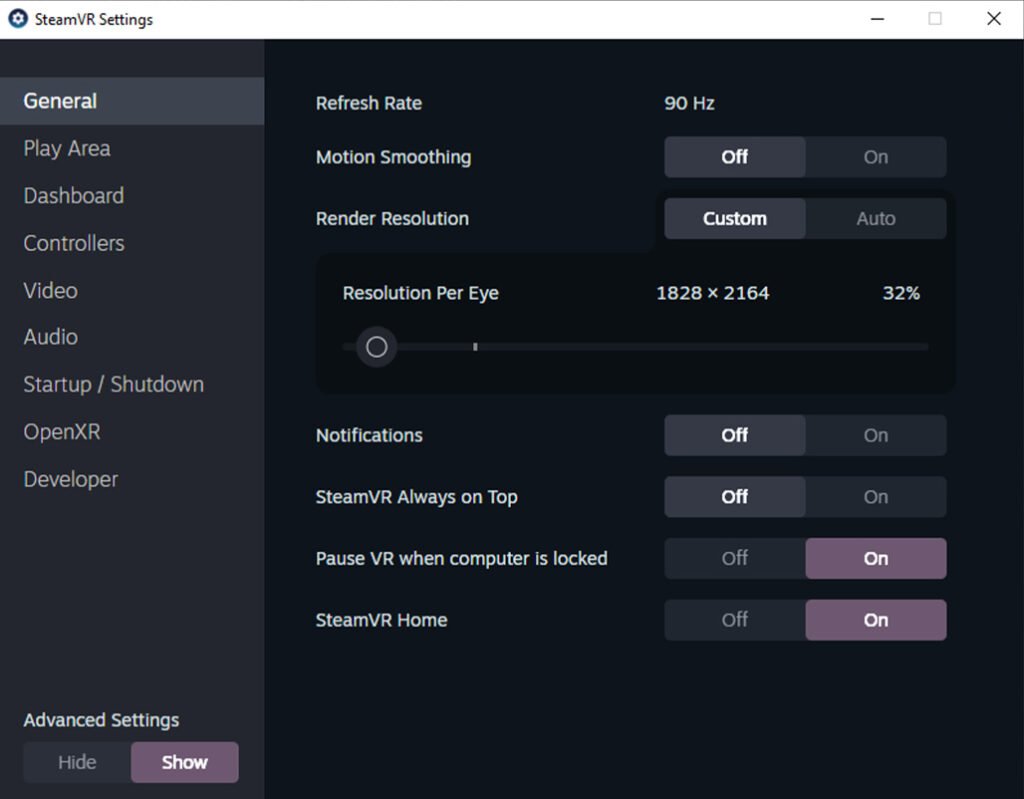Screen dimensions: 1024x799
Task: Click the Resolution Per Eye slider handle
Action: 377,347
